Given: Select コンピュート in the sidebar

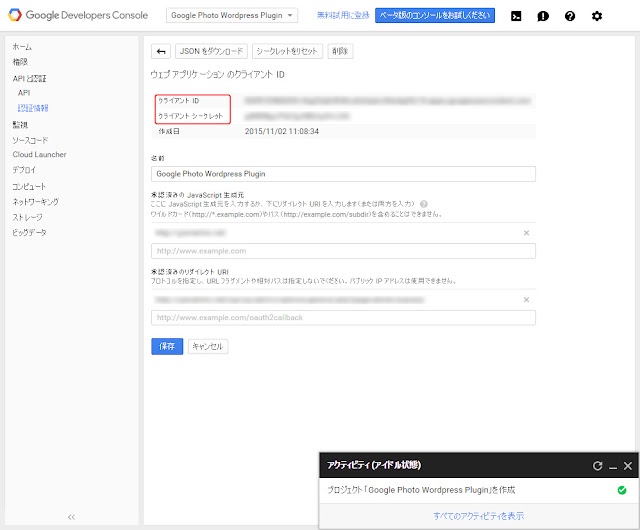Looking at the screenshot, I should tap(29, 186).
